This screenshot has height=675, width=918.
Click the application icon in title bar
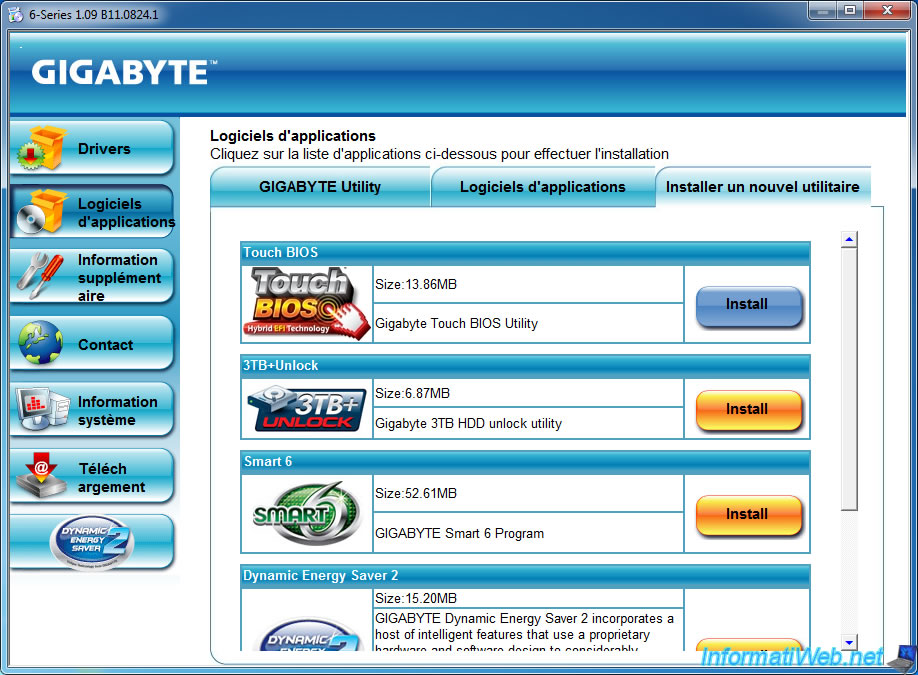point(15,14)
